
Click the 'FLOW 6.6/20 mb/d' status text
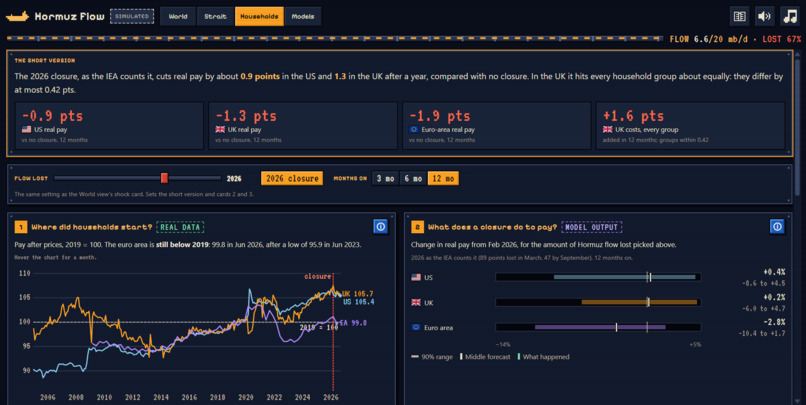pyautogui.click(x=709, y=39)
